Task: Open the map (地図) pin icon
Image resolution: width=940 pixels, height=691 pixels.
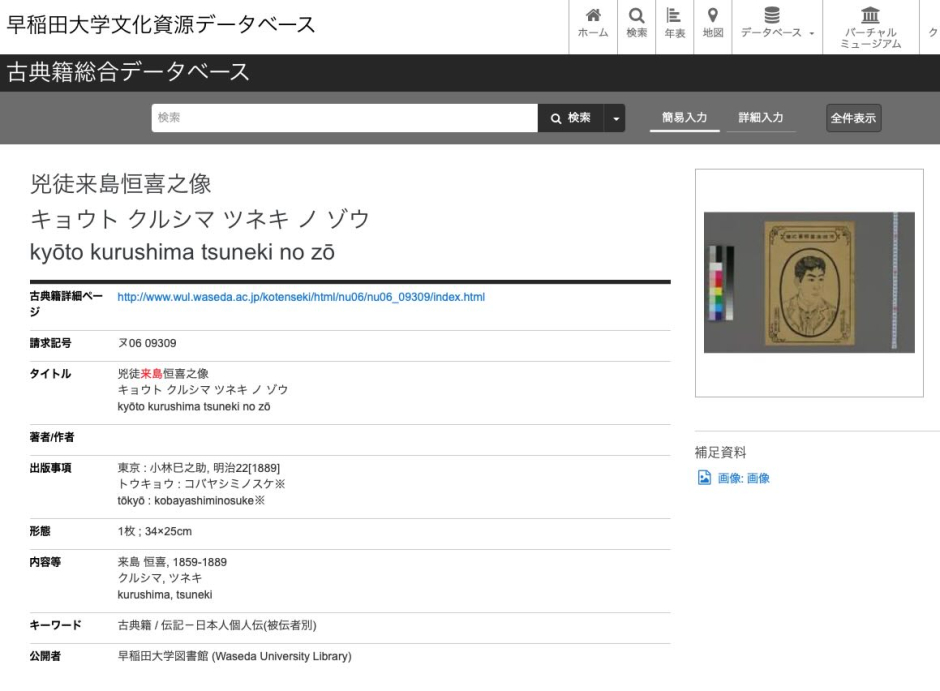Action: (713, 16)
